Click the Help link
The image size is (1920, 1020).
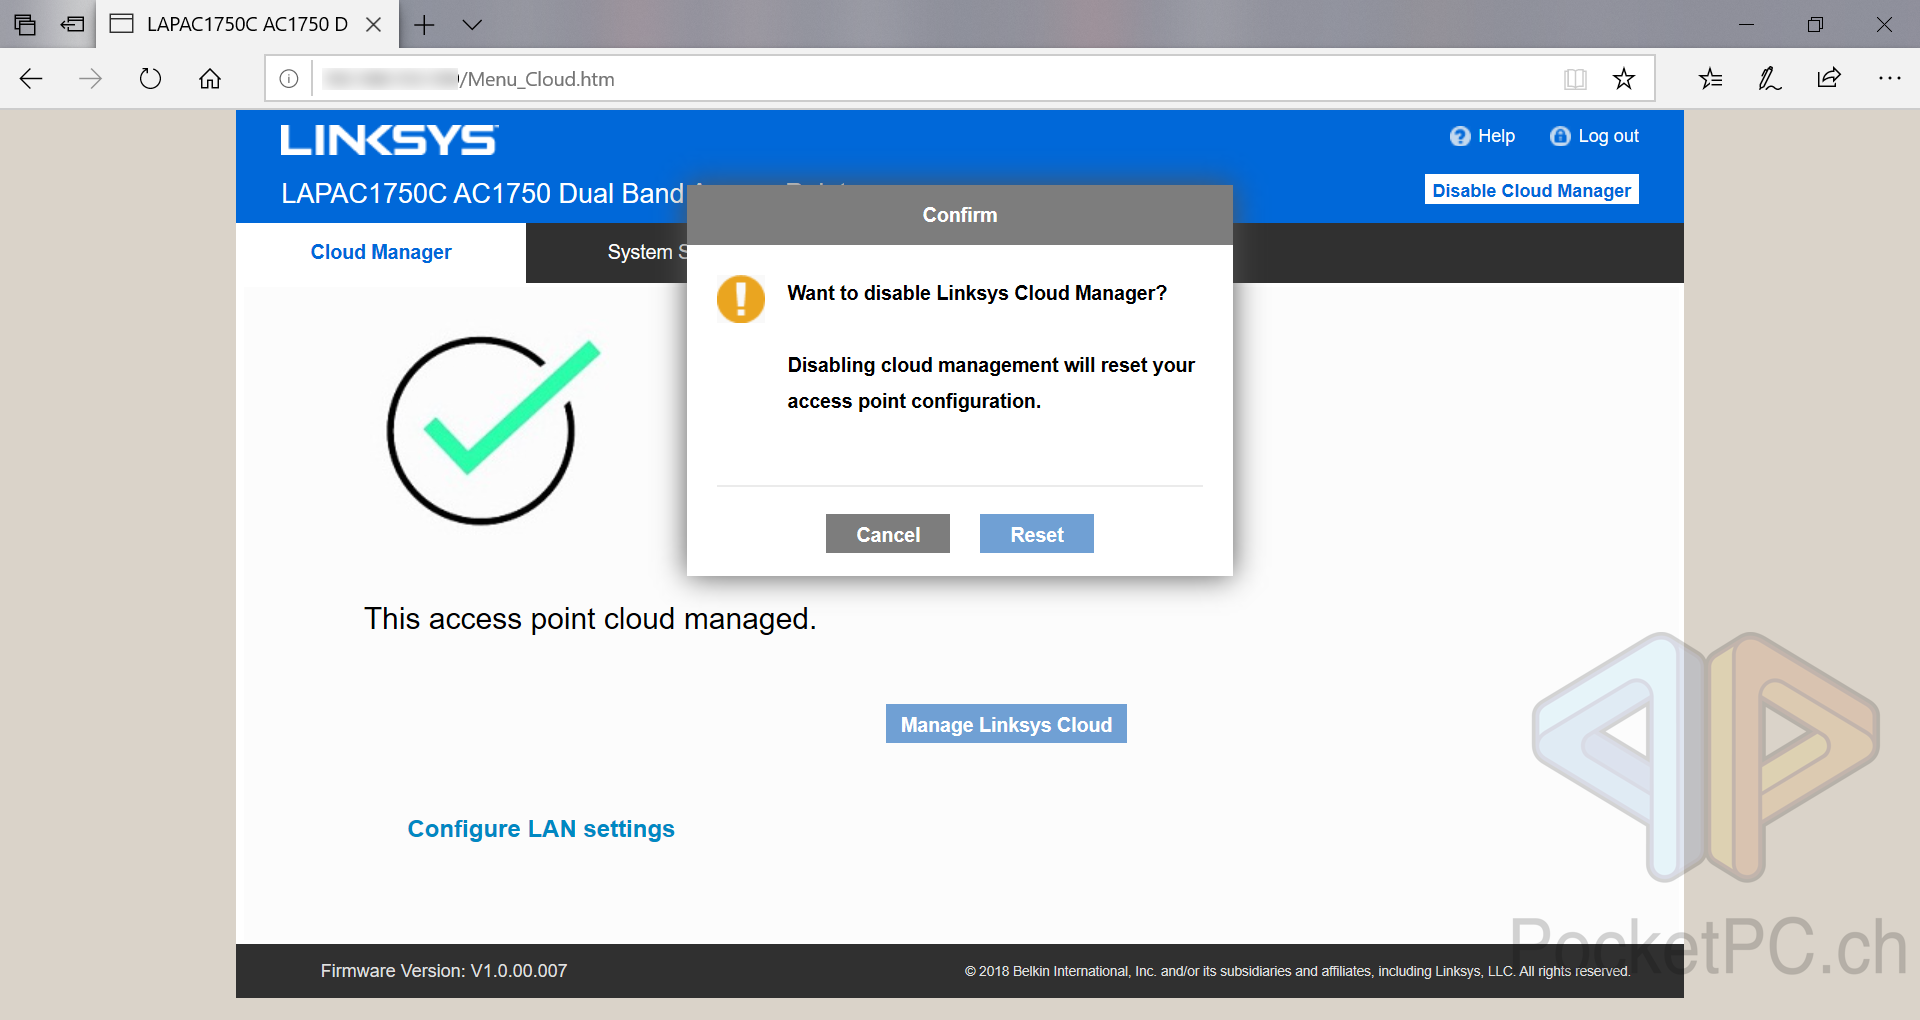click(x=1496, y=136)
